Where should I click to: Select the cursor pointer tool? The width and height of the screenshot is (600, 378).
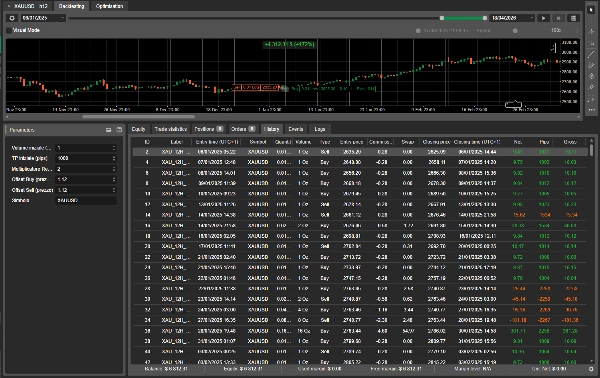(x=591, y=10)
